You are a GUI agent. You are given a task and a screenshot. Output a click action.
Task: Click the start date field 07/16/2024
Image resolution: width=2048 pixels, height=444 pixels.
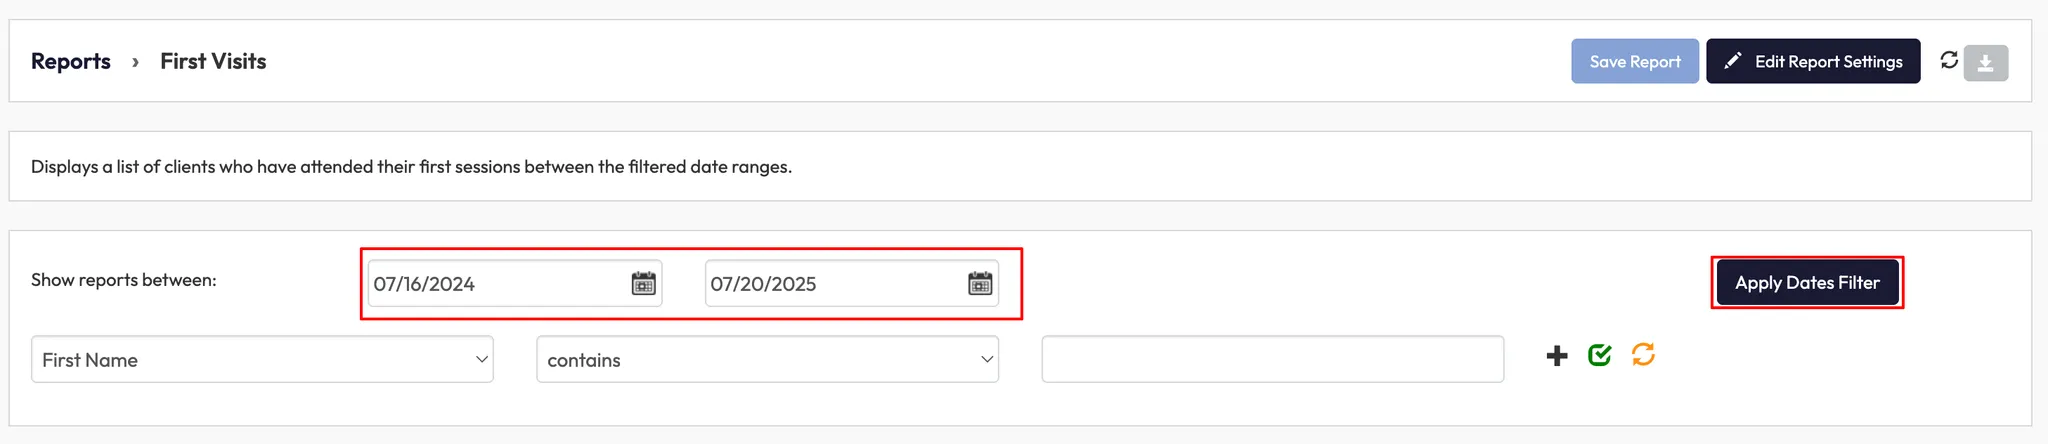coord(495,284)
